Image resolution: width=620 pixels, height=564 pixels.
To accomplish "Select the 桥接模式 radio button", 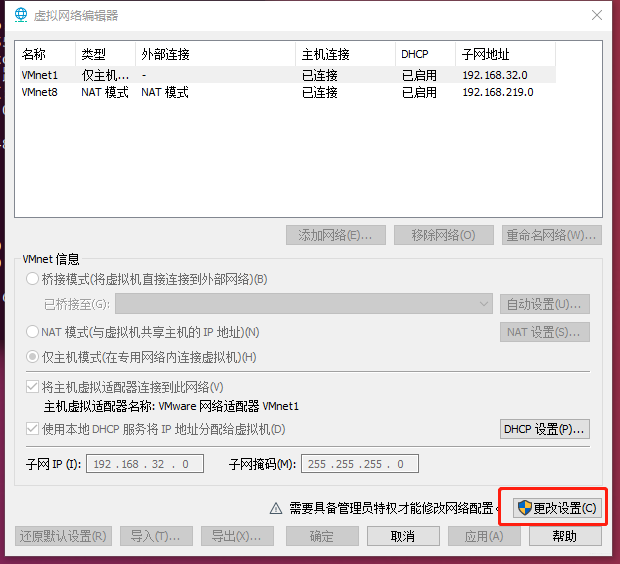I will pyautogui.click(x=32, y=279).
